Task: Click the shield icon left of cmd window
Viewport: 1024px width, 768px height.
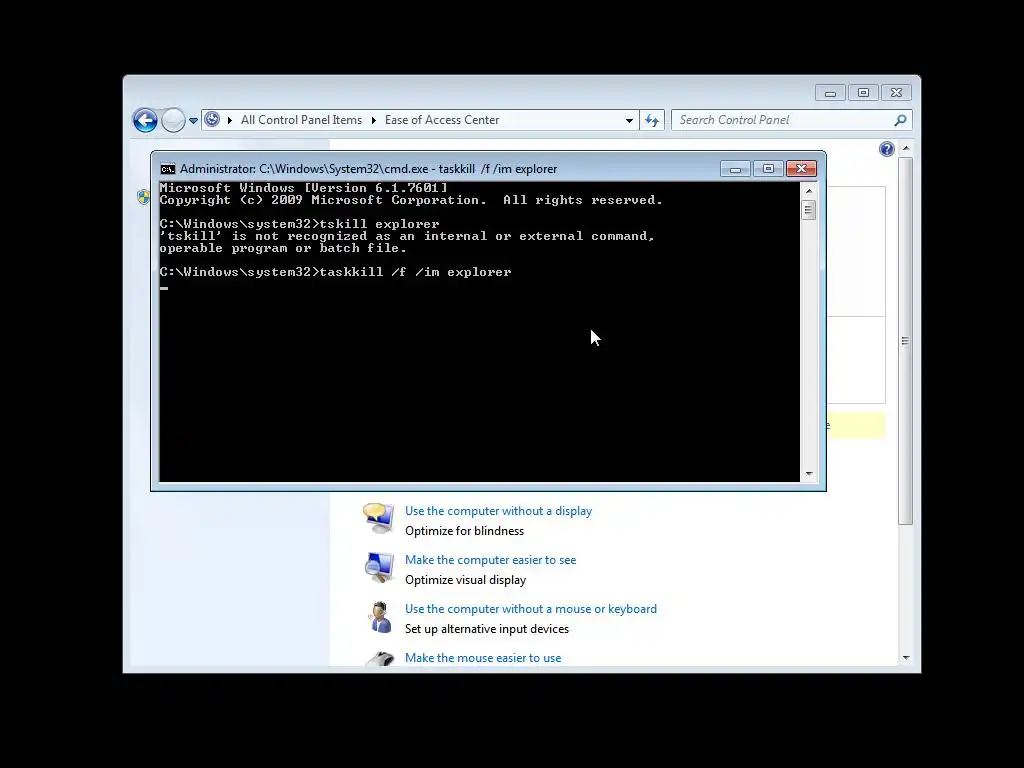Action: 144,197
